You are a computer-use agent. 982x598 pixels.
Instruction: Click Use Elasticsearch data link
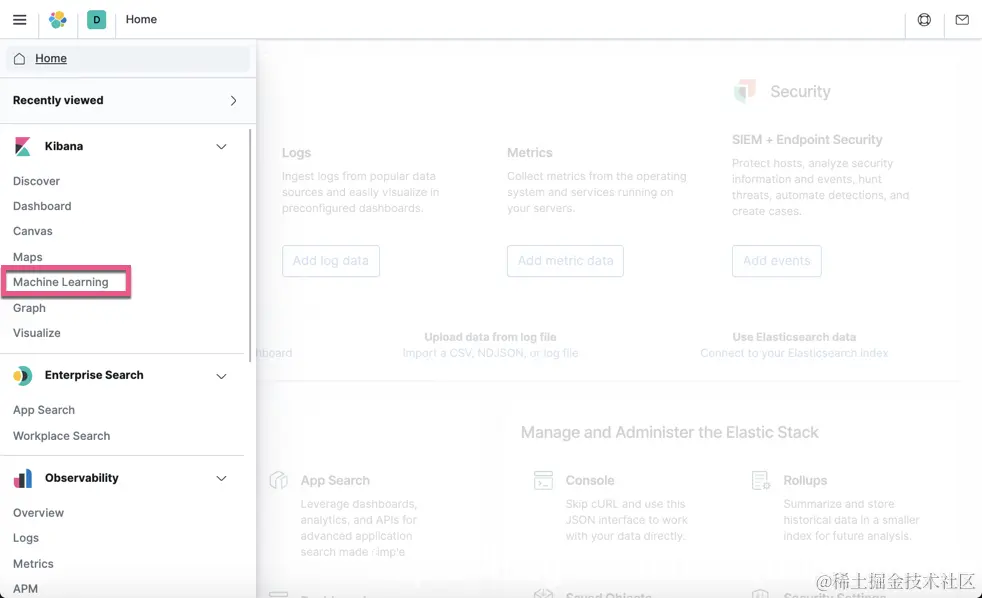794,337
